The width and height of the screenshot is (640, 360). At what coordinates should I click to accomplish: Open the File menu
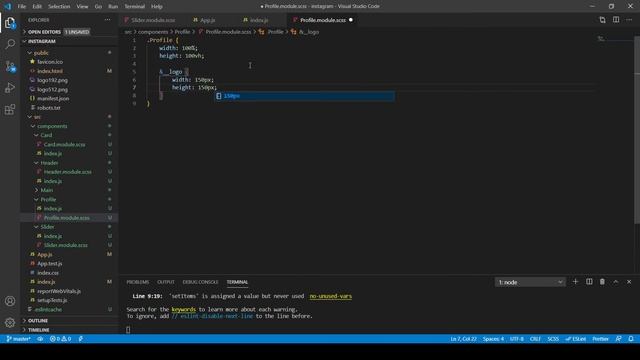(22, 7)
